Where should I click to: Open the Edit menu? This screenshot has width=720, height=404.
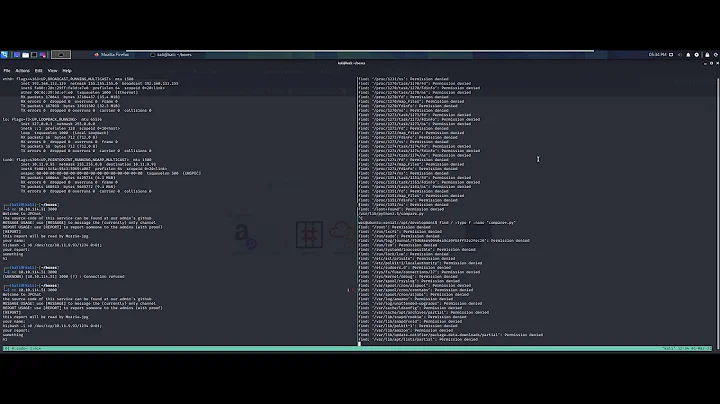coord(39,71)
